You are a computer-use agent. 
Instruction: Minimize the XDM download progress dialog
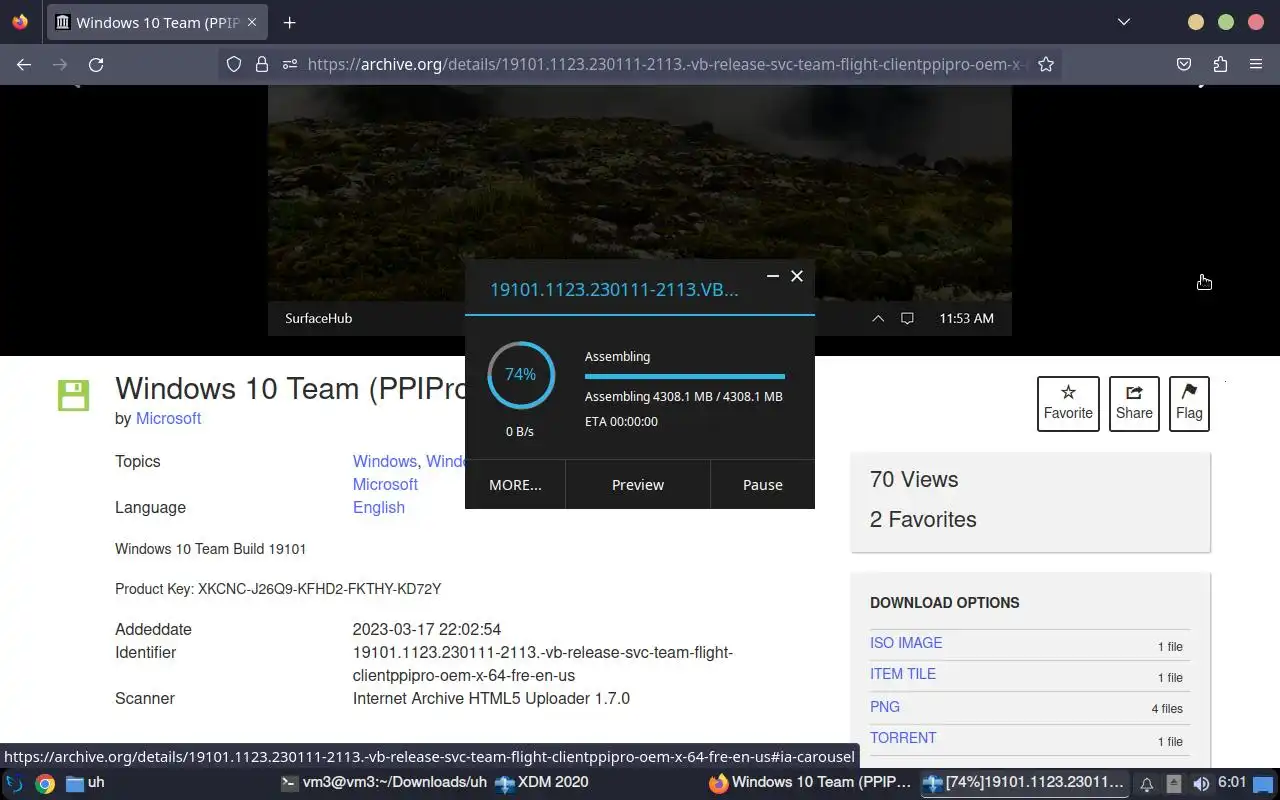[x=773, y=276]
